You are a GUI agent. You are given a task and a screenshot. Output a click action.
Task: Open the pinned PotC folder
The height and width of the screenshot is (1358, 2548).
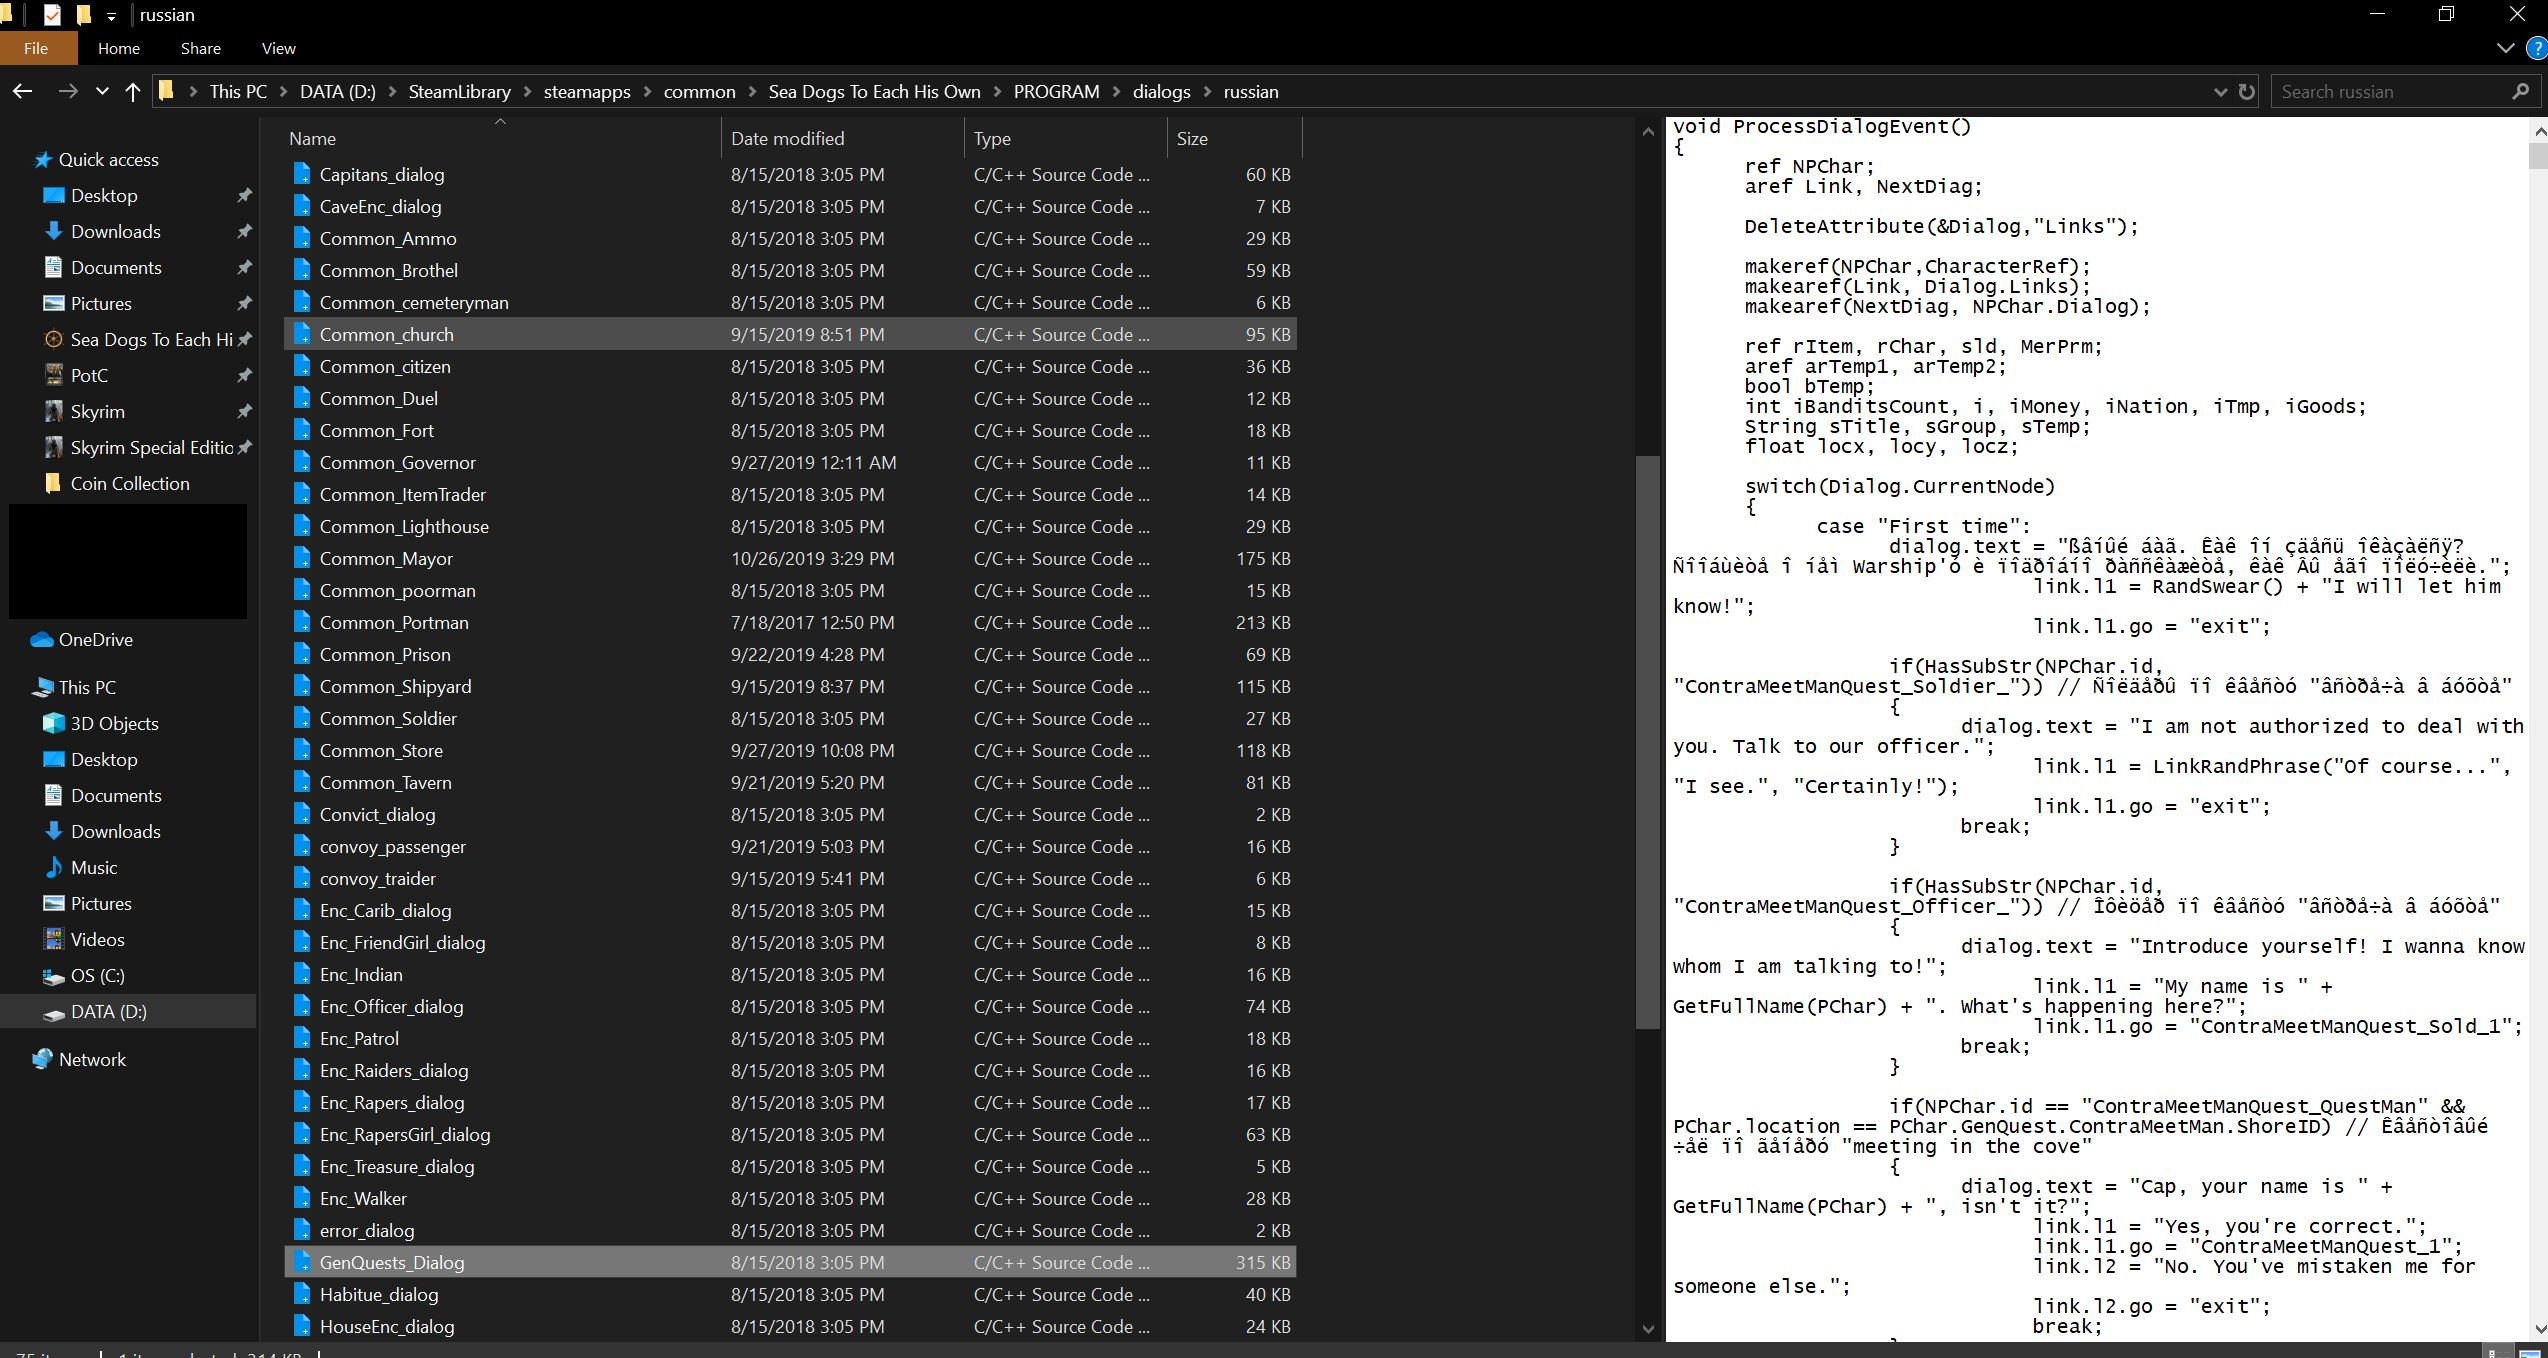[89, 375]
